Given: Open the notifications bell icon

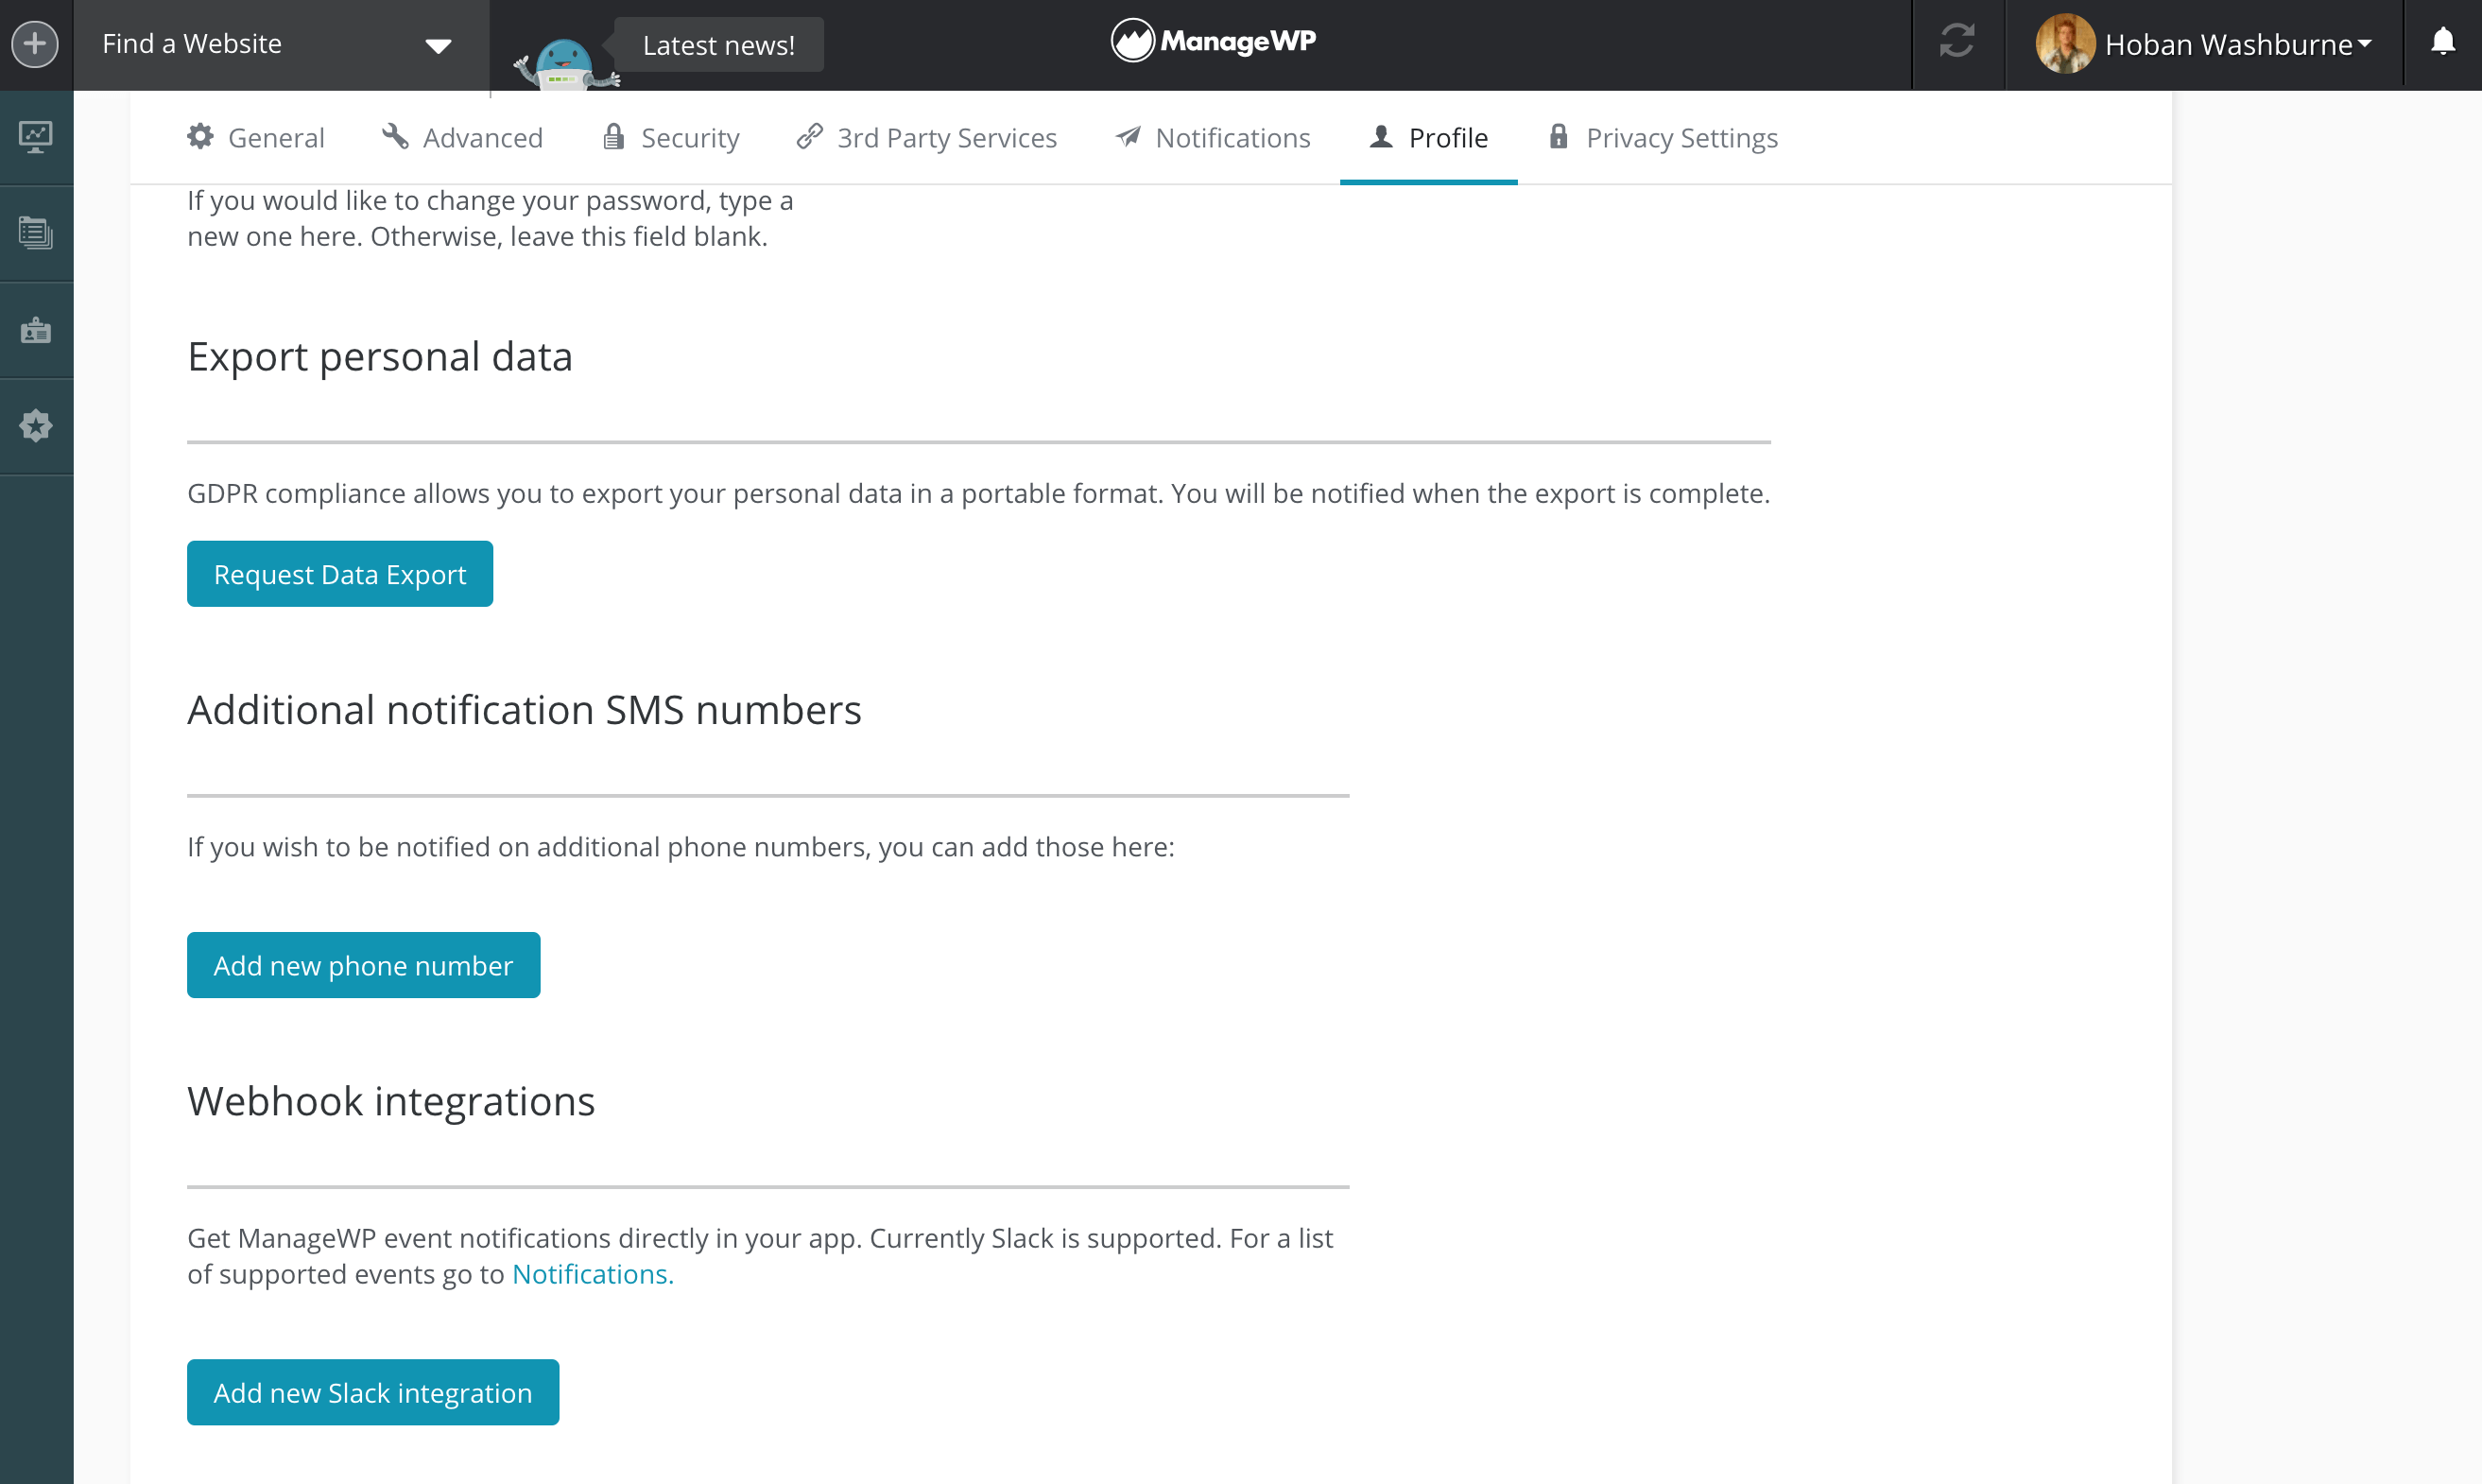Looking at the screenshot, I should click(x=2442, y=43).
